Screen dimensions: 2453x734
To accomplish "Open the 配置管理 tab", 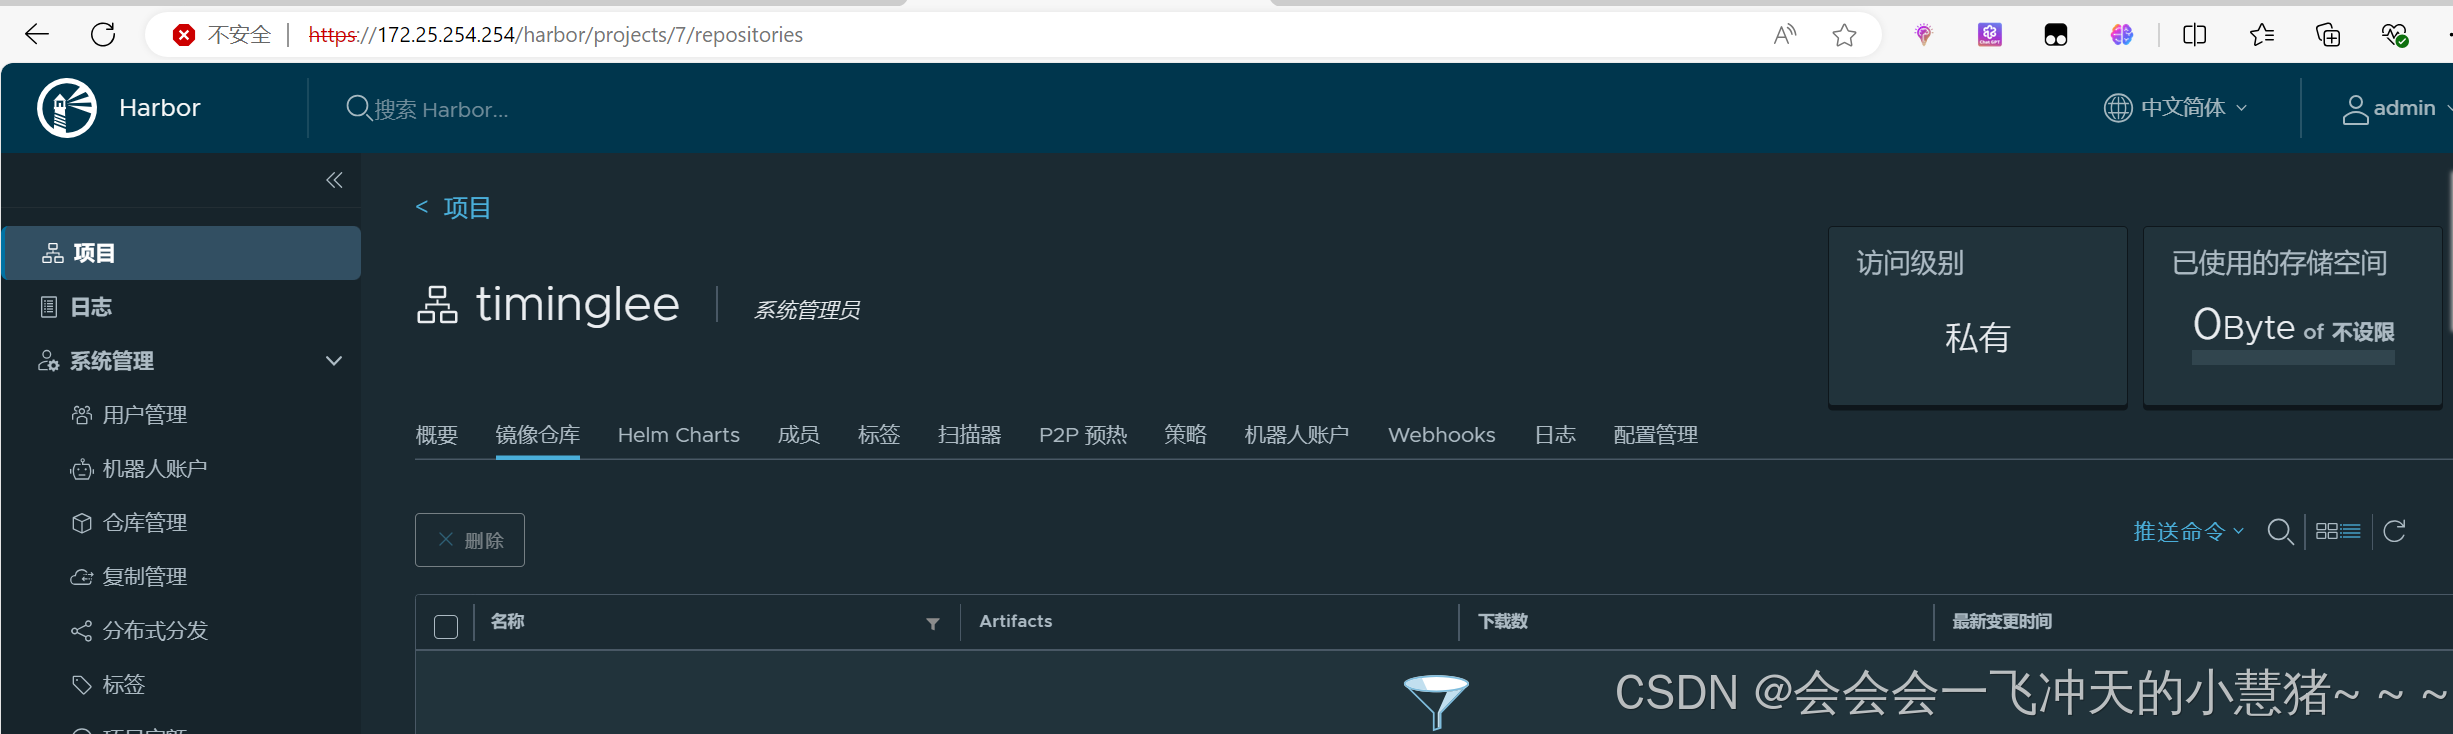I will [1656, 435].
